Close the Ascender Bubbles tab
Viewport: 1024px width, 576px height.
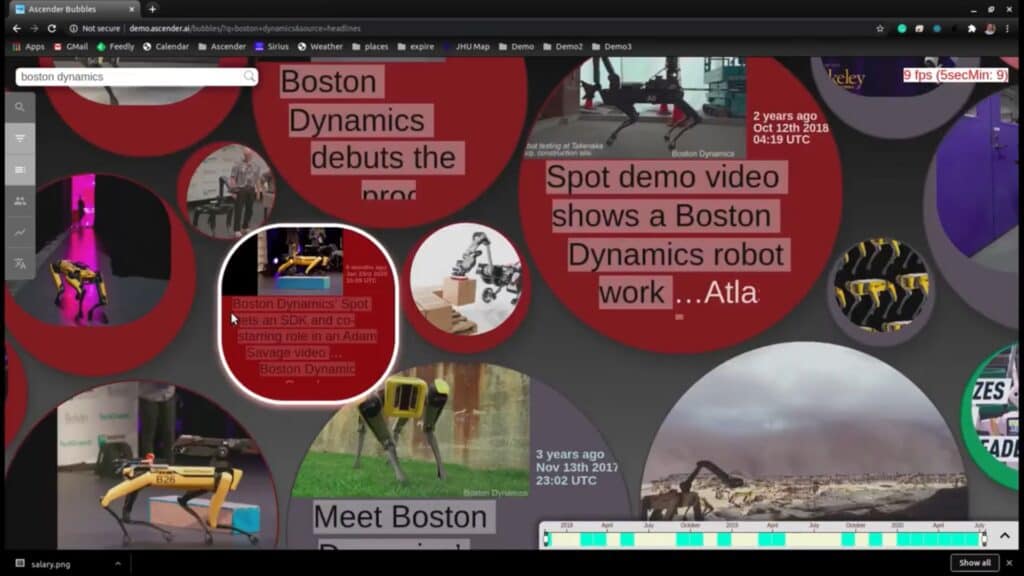131,9
